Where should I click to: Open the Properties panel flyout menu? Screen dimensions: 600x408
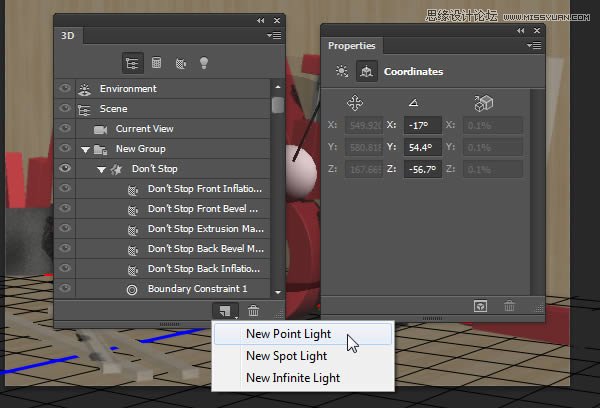click(x=534, y=46)
